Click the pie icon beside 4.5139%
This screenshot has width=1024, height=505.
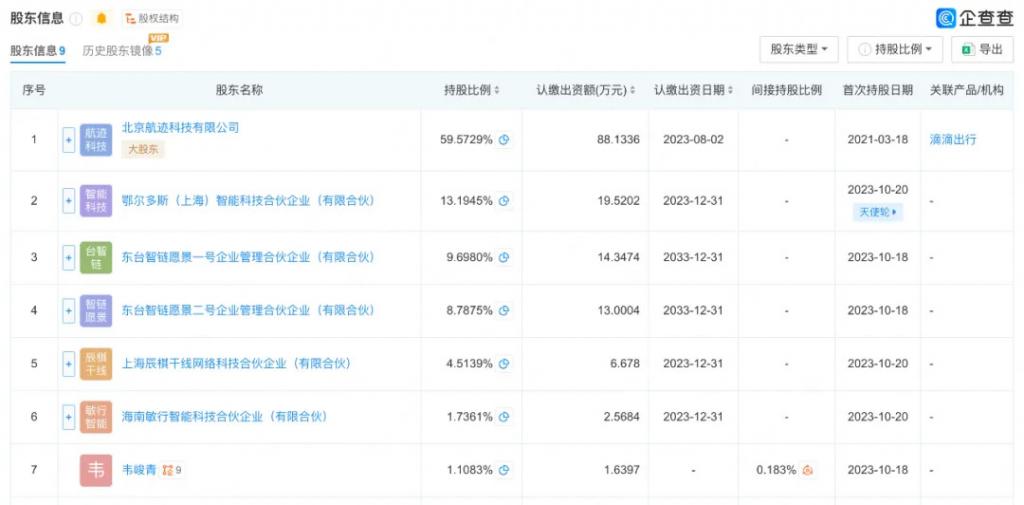point(505,364)
